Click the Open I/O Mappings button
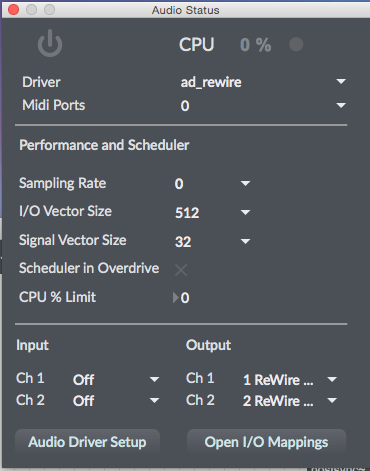This screenshot has height=471, width=370. (x=266, y=442)
